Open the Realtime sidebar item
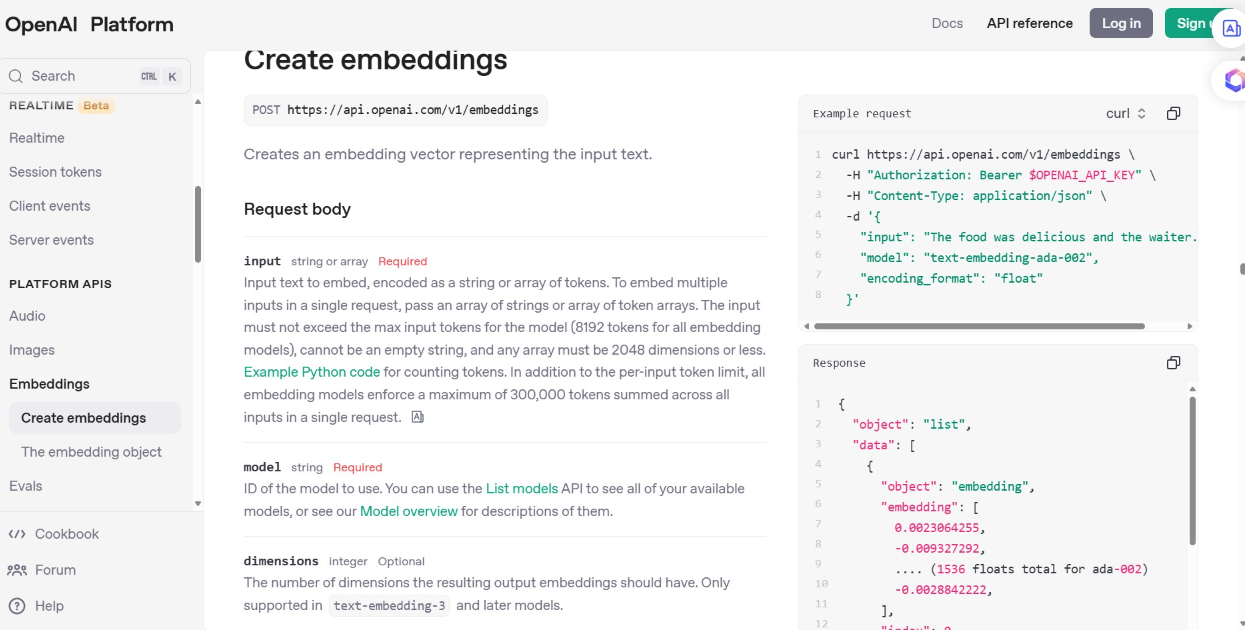 pyautogui.click(x=37, y=138)
